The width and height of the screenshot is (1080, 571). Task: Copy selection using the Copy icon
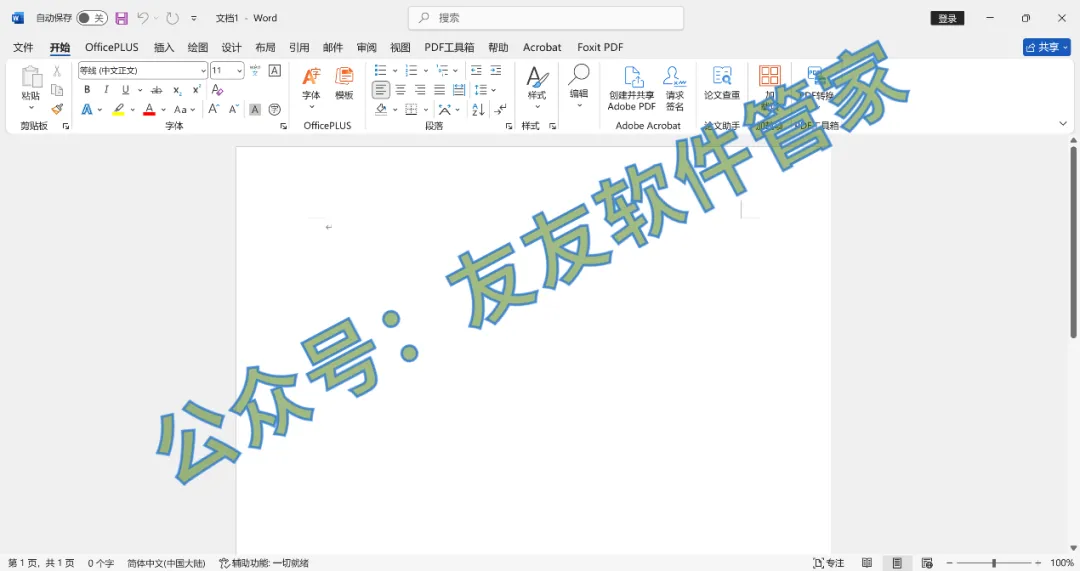pos(57,90)
